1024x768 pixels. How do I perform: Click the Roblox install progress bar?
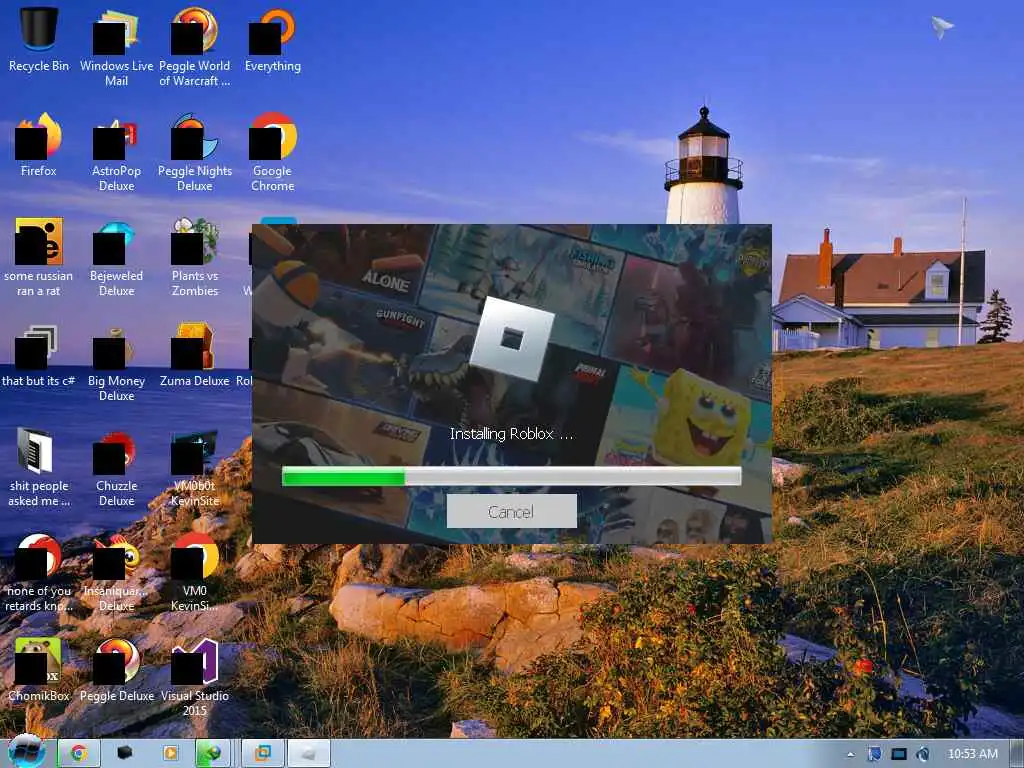511,477
